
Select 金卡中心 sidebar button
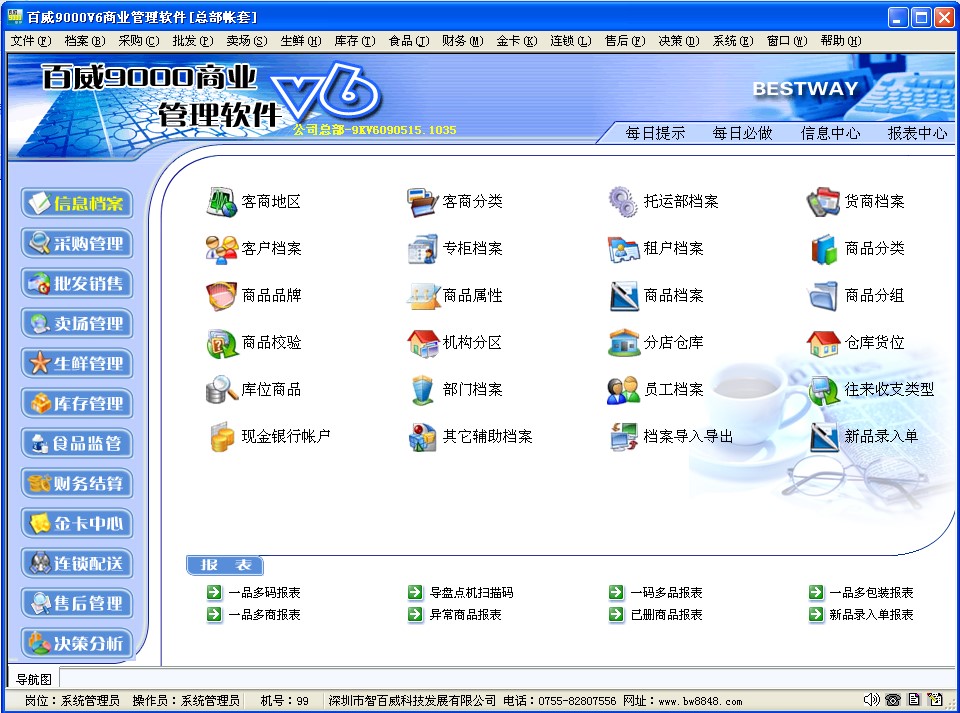tap(77, 523)
